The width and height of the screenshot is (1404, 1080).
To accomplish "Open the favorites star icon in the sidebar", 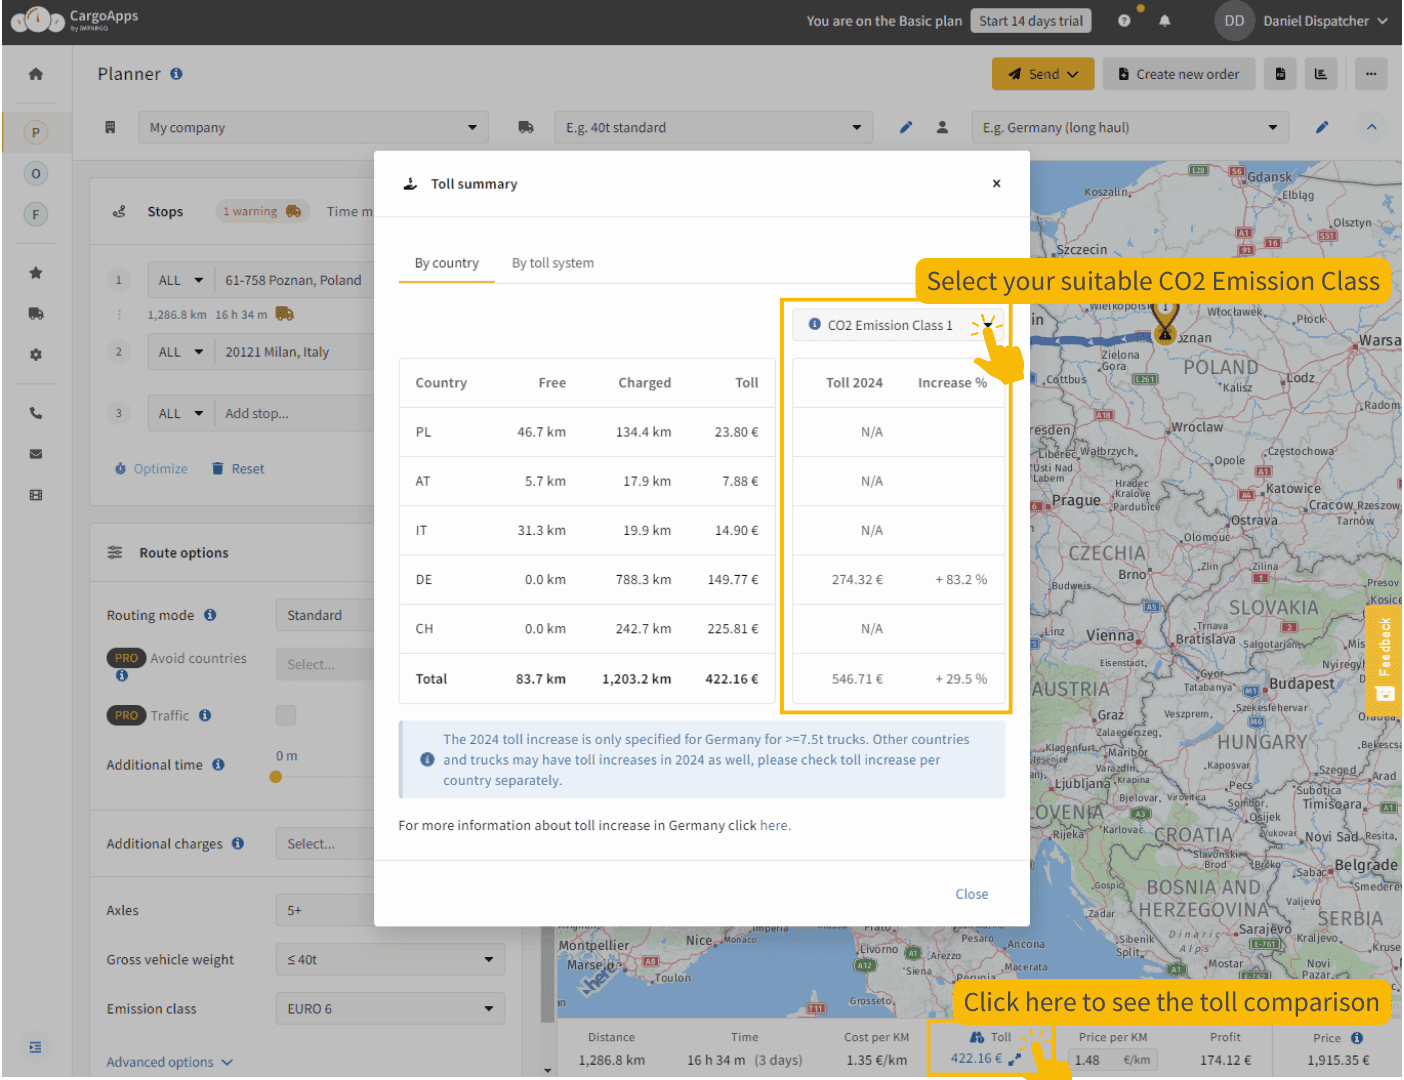I will [x=36, y=273].
